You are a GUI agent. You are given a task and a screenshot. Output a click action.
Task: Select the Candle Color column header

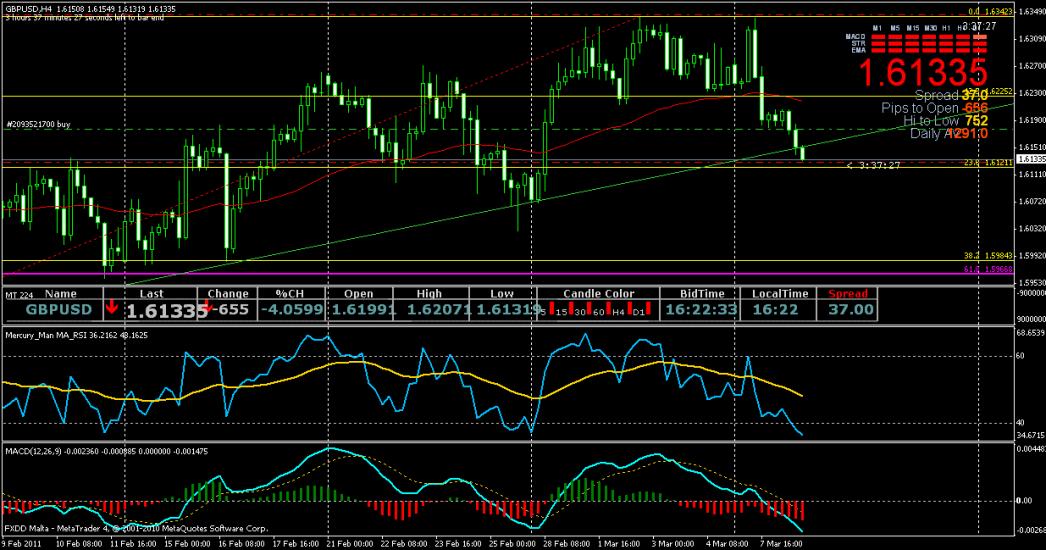598,294
